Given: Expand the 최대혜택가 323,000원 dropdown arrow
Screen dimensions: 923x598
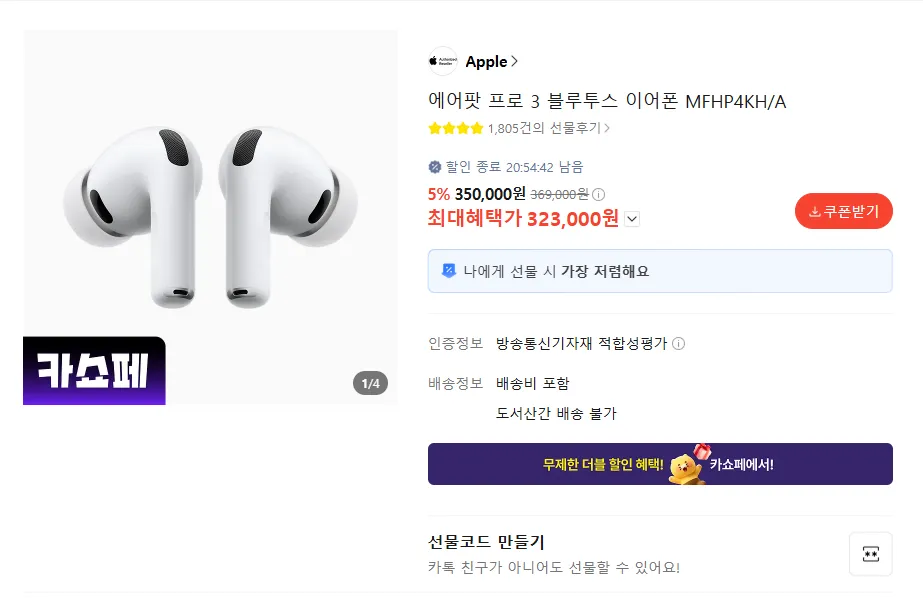Looking at the screenshot, I should 632,219.
